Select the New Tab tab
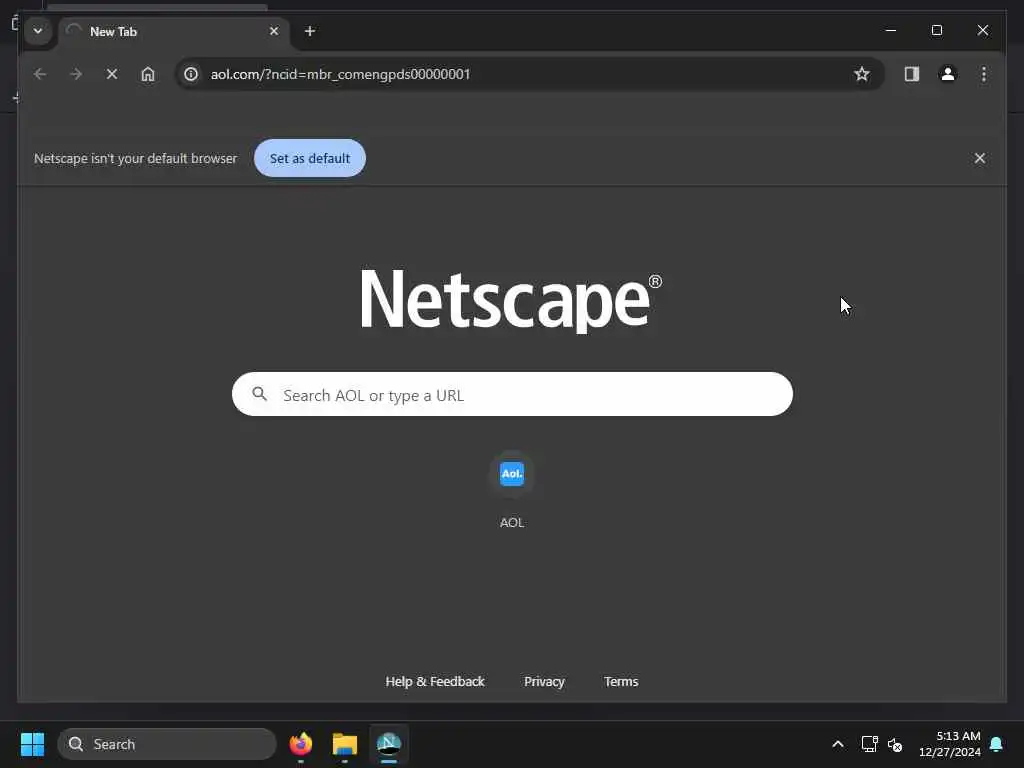The height and width of the screenshot is (768, 1024). 174,31
